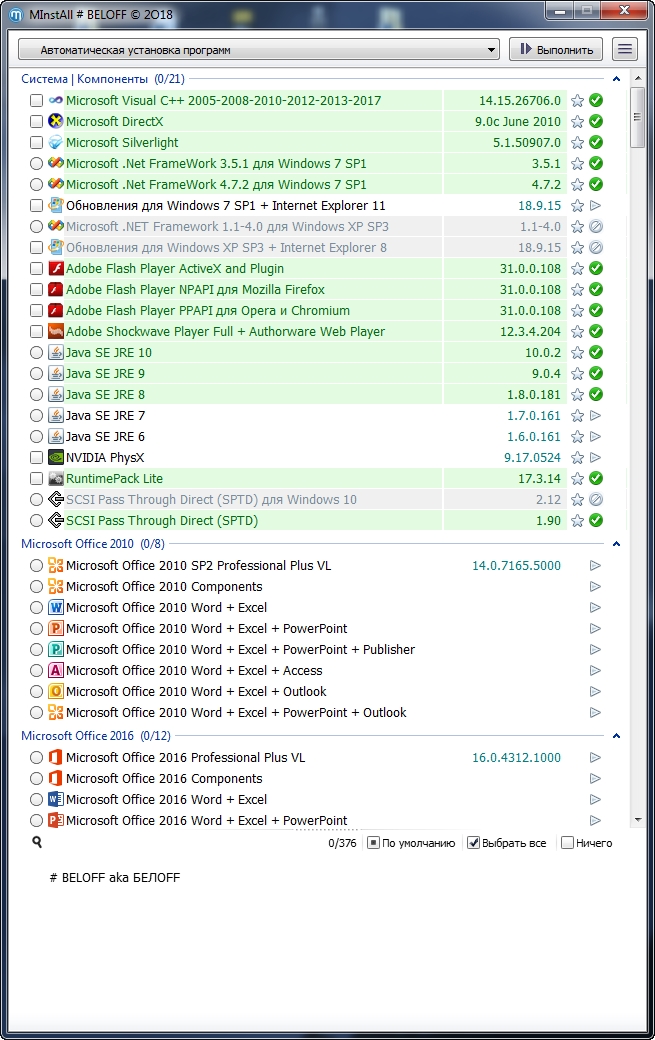Click 'Office 2010 Word + Excel + PowerPoint + Publisher' row
Image resolution: width=655 pixels, height=1040 pixels.
pos(240,650)
